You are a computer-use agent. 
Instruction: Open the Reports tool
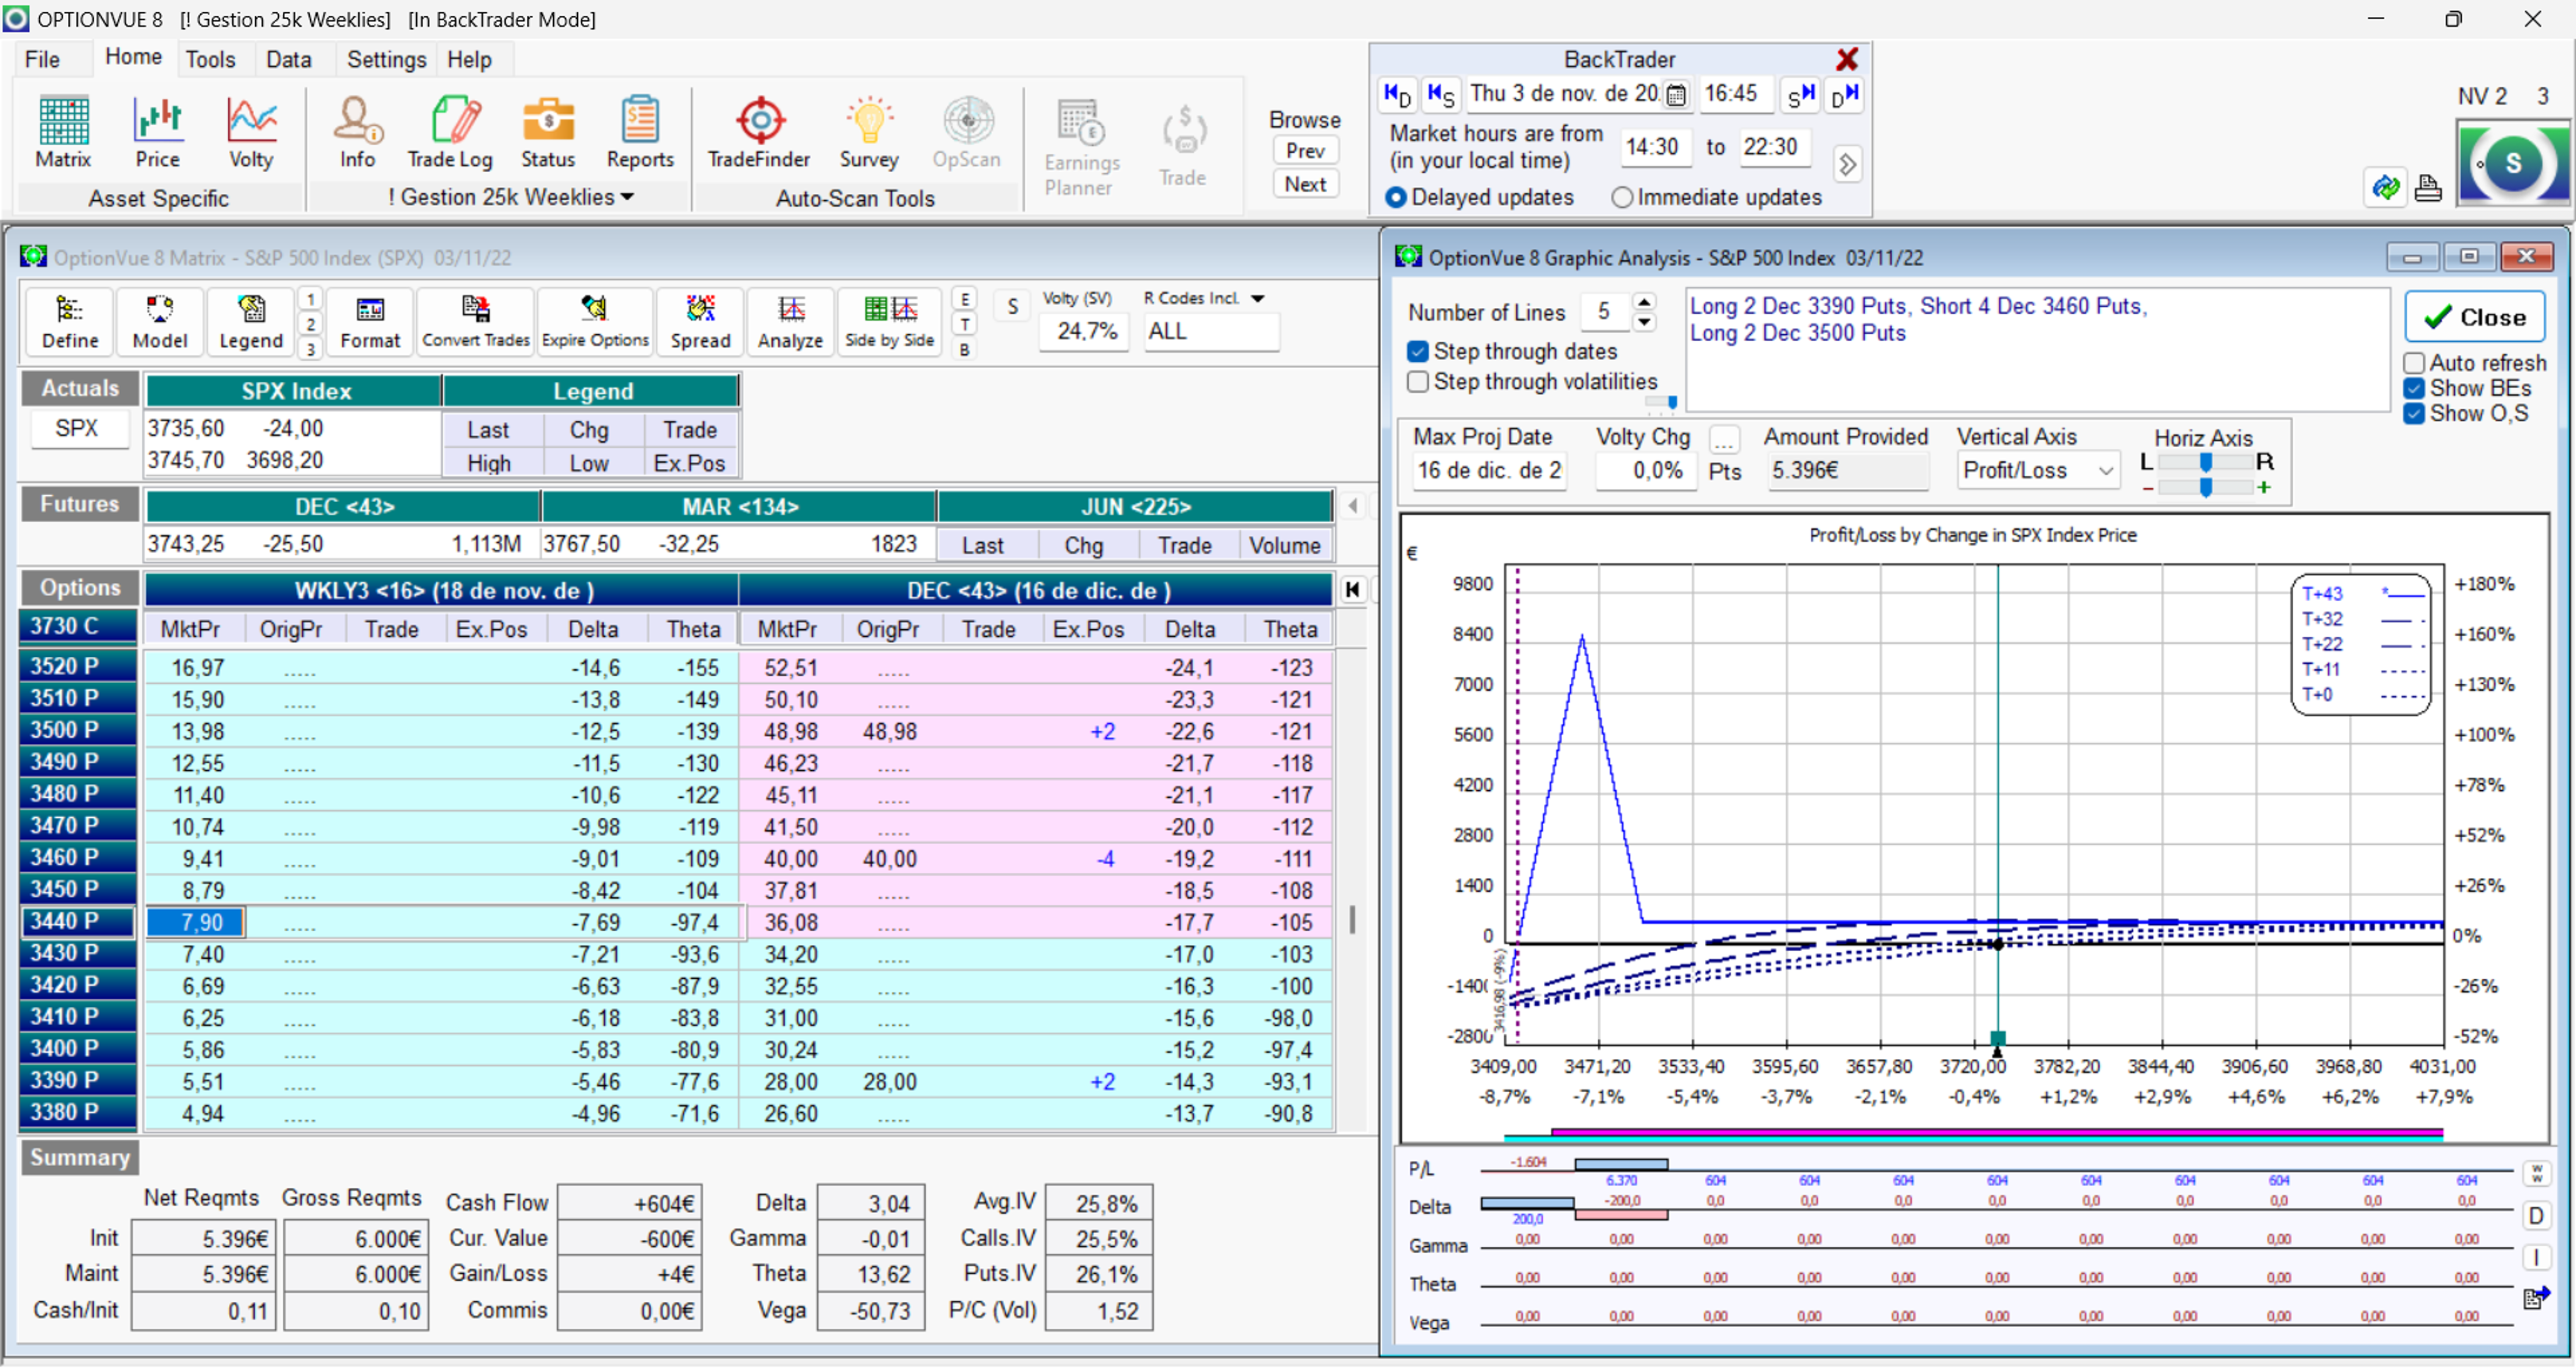pyautogui.click(x=640, y=132)
